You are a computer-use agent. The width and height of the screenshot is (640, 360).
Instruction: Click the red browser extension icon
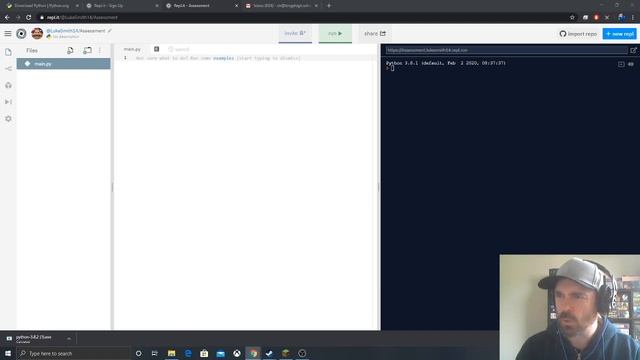point(596,18)
